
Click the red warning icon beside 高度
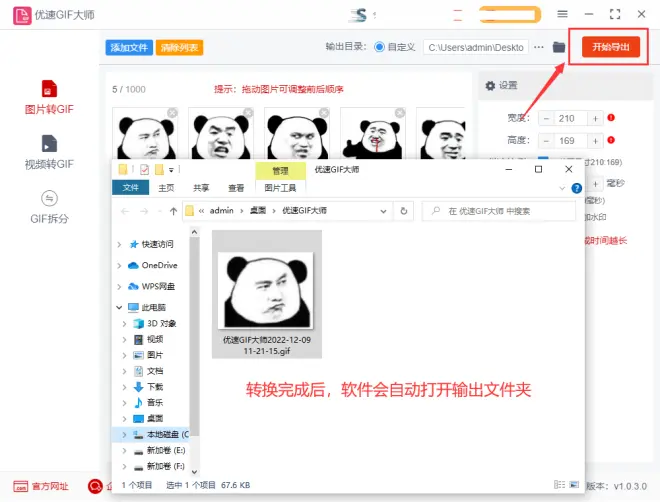(x=611, y=140)
